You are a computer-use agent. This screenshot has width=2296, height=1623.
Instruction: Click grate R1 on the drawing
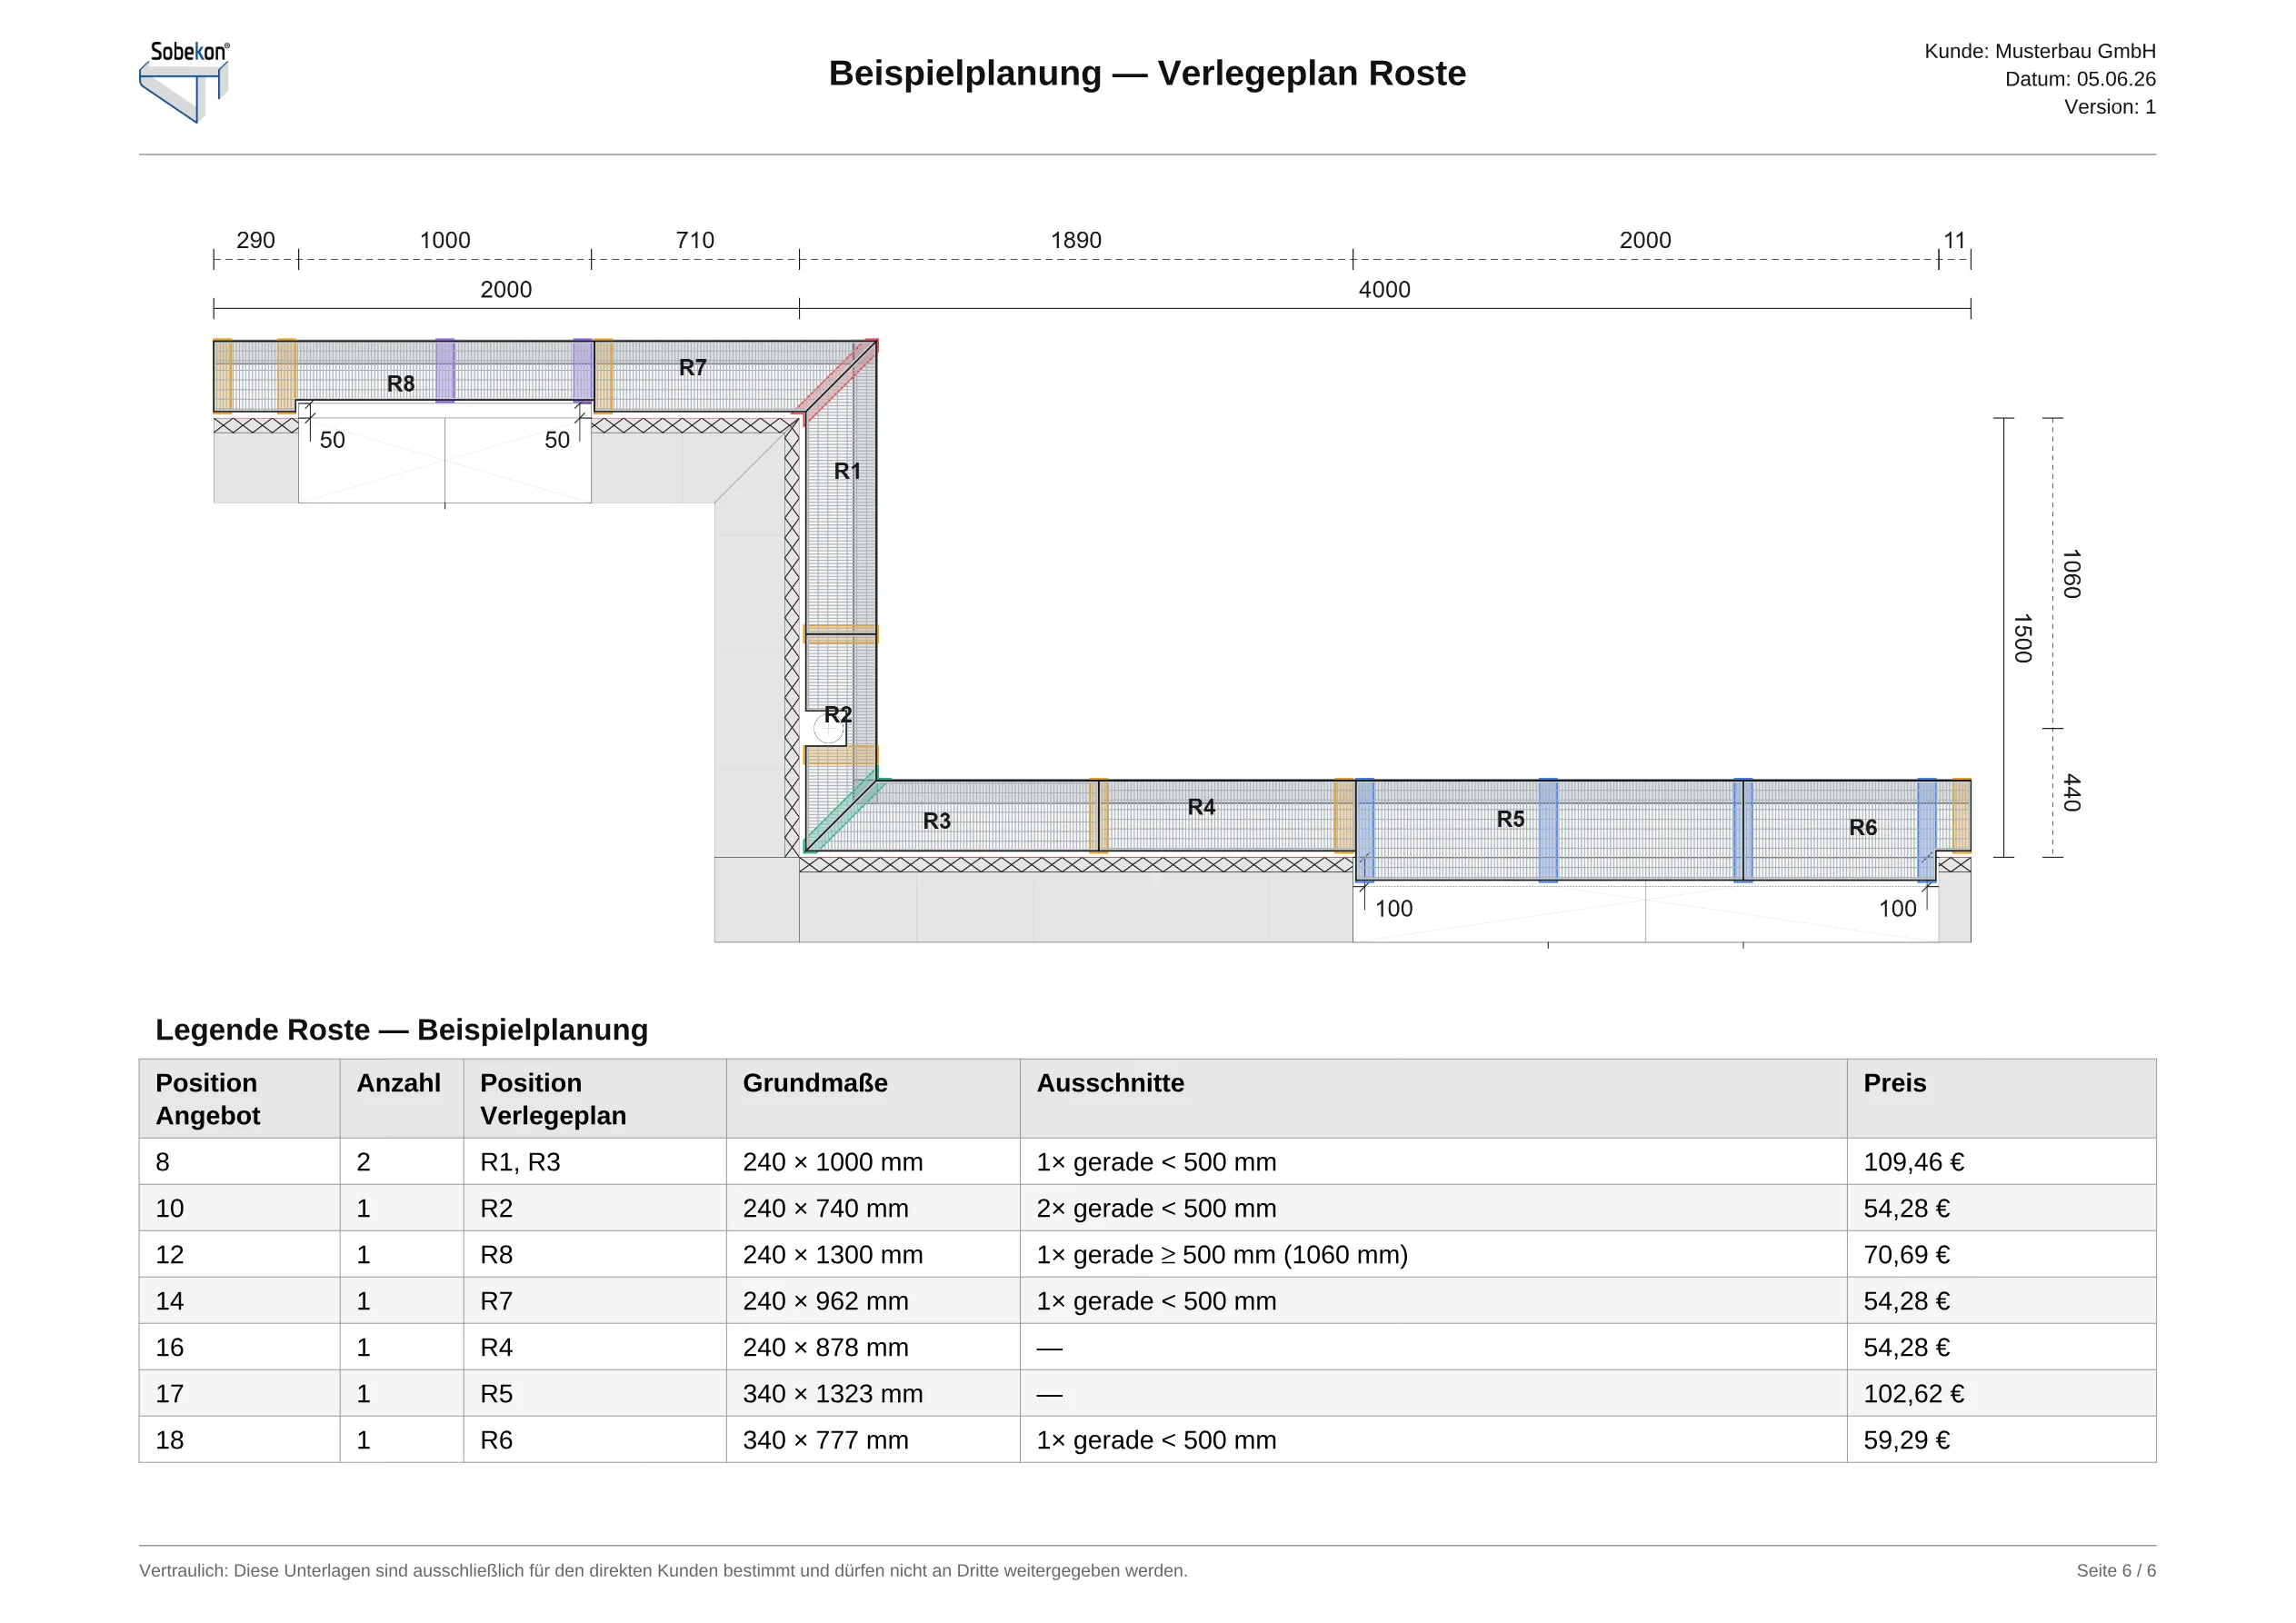click(x=847, y=471)
